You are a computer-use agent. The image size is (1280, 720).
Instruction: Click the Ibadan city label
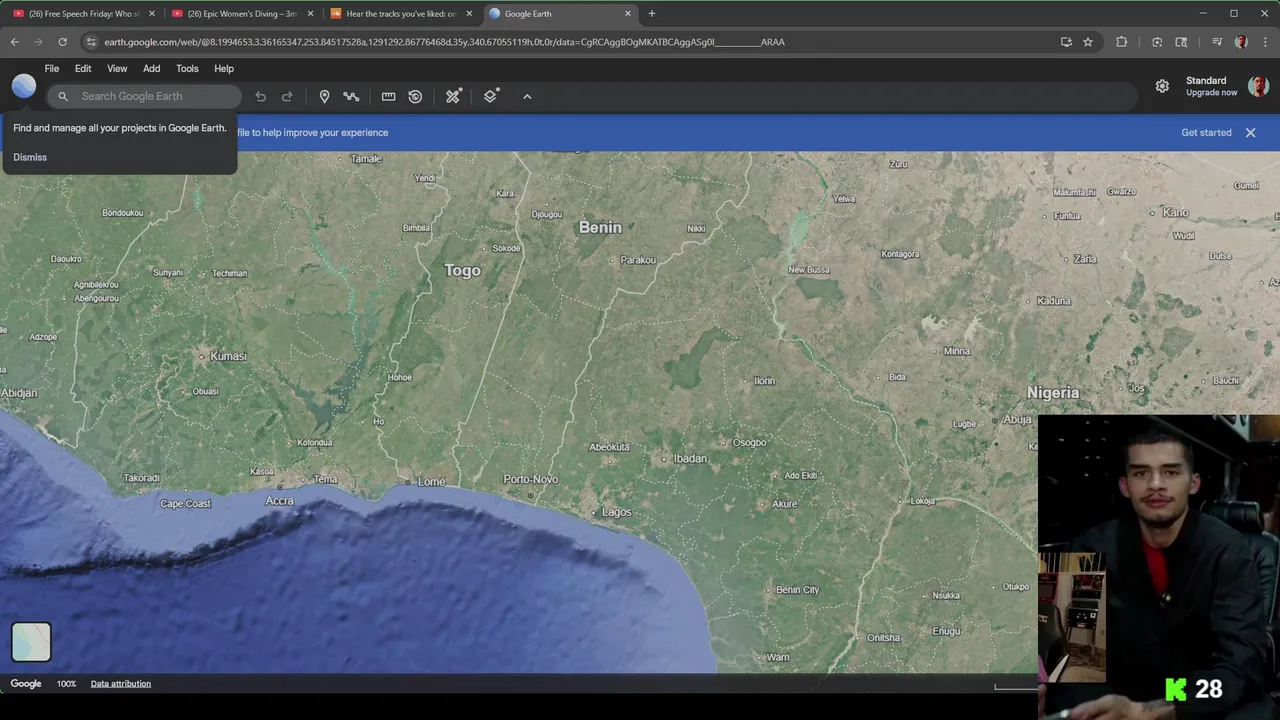pos(691,458)
